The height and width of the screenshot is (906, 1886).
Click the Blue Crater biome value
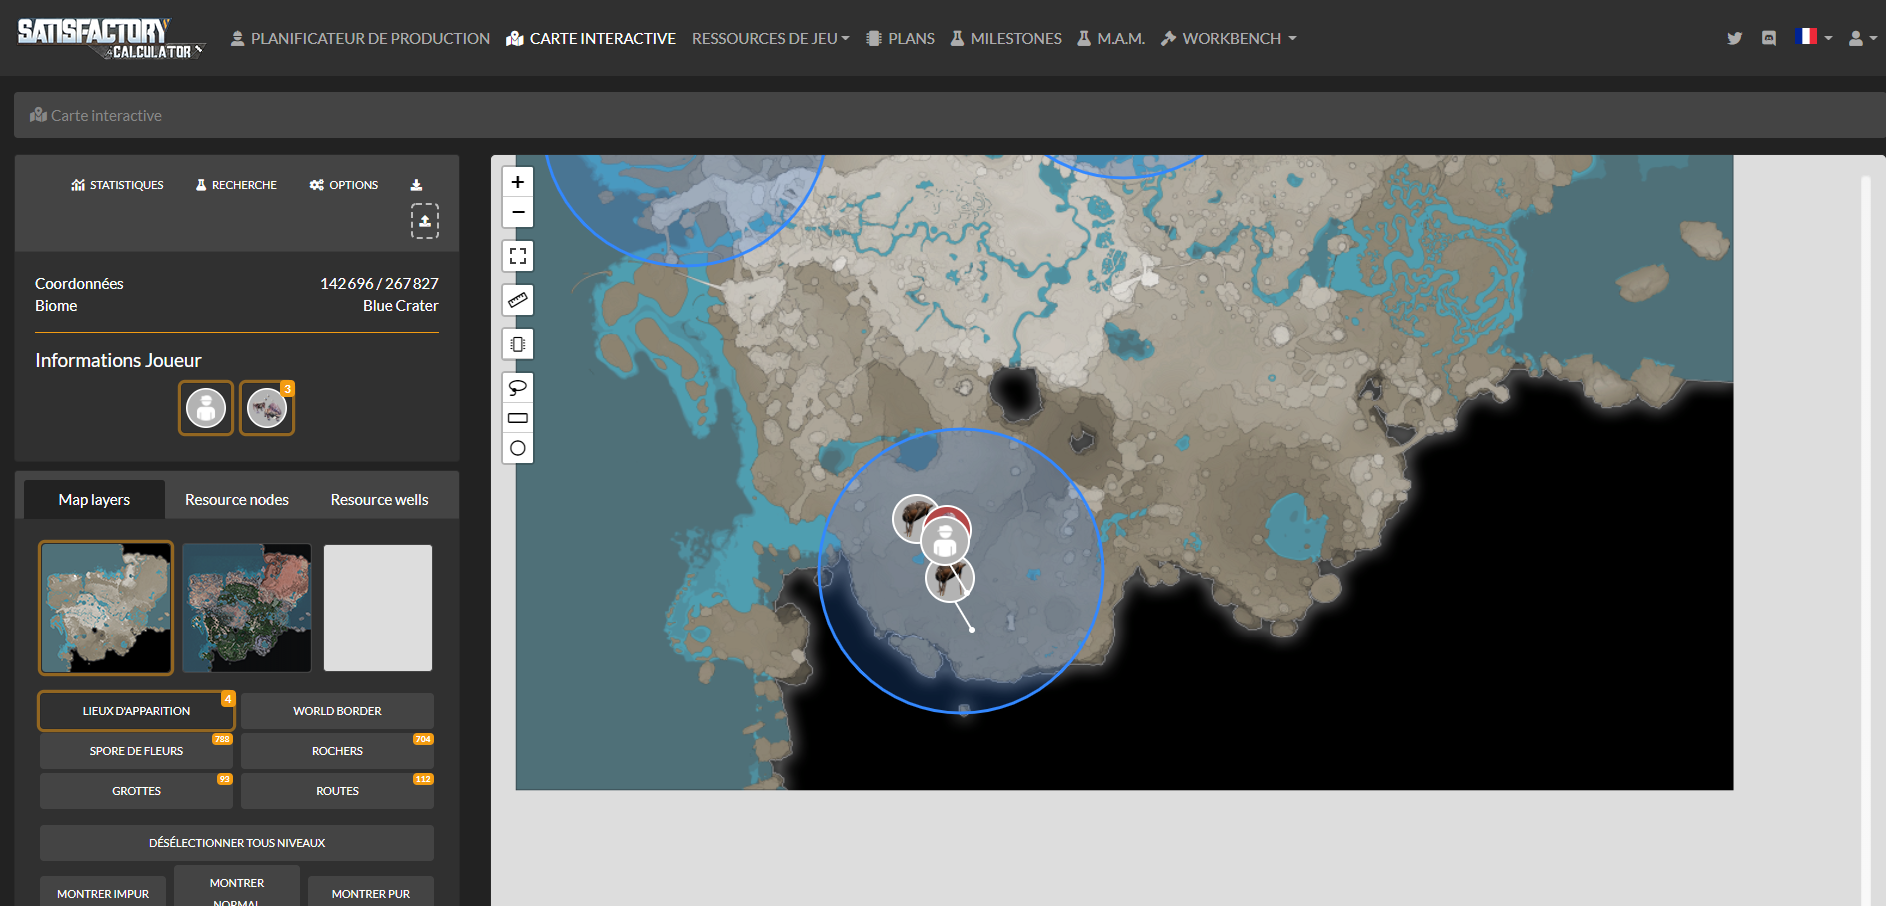pyautogui.click(x=400, y=306)
